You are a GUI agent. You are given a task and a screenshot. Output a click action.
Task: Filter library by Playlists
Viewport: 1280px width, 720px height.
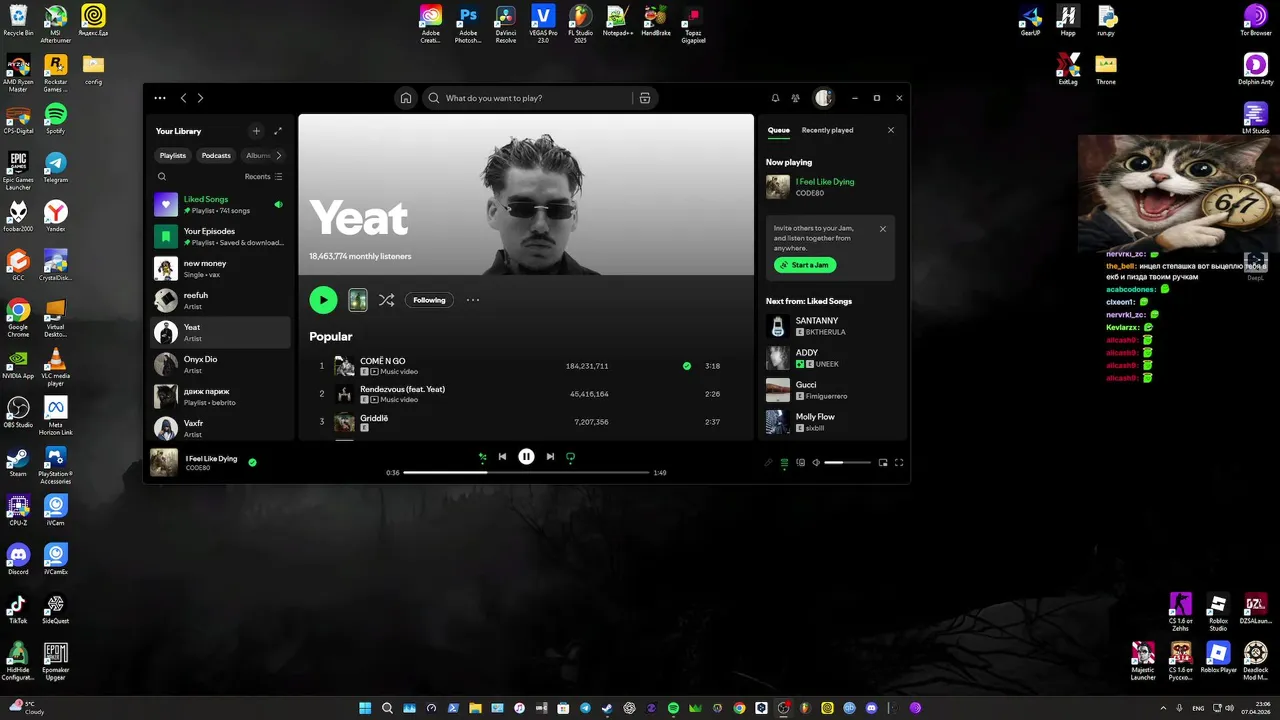pos(173,156)
